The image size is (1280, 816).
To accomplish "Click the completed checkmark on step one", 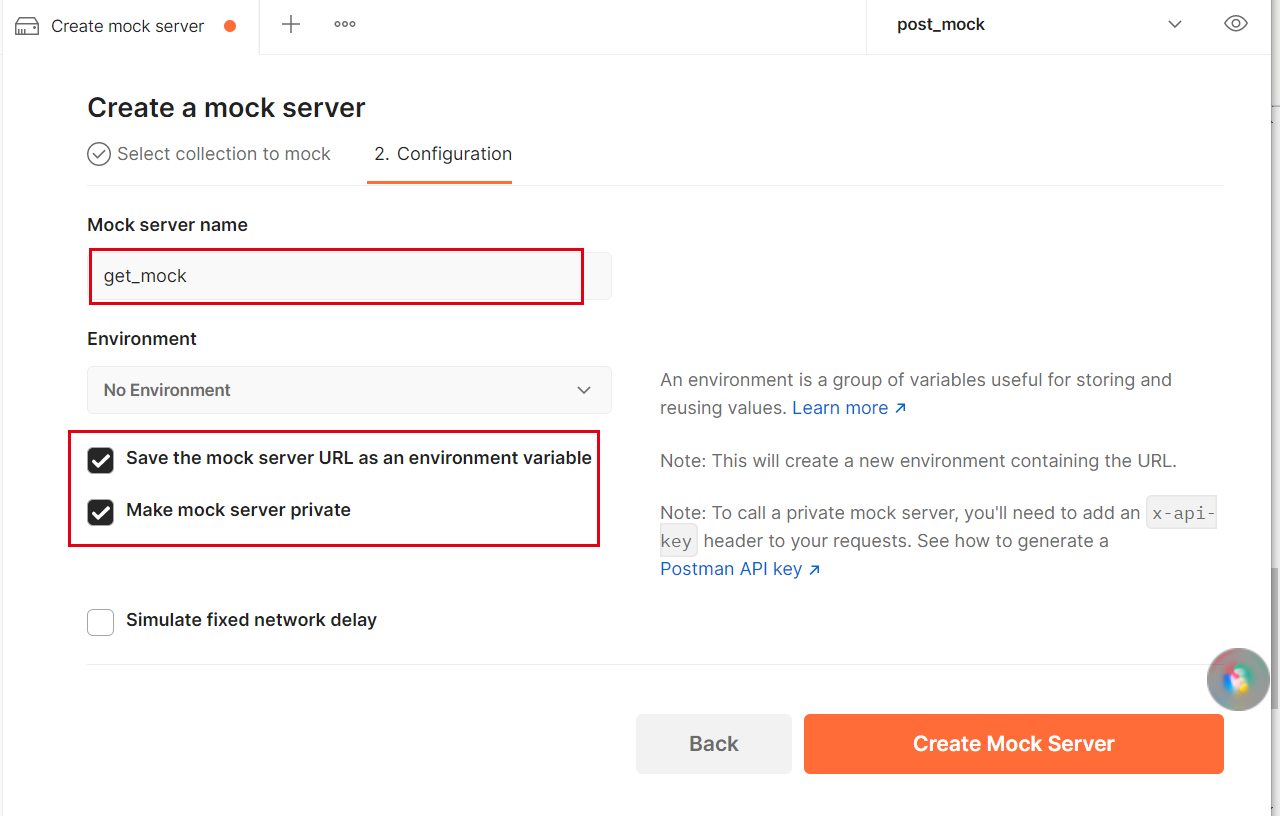I will click(98, 154).
